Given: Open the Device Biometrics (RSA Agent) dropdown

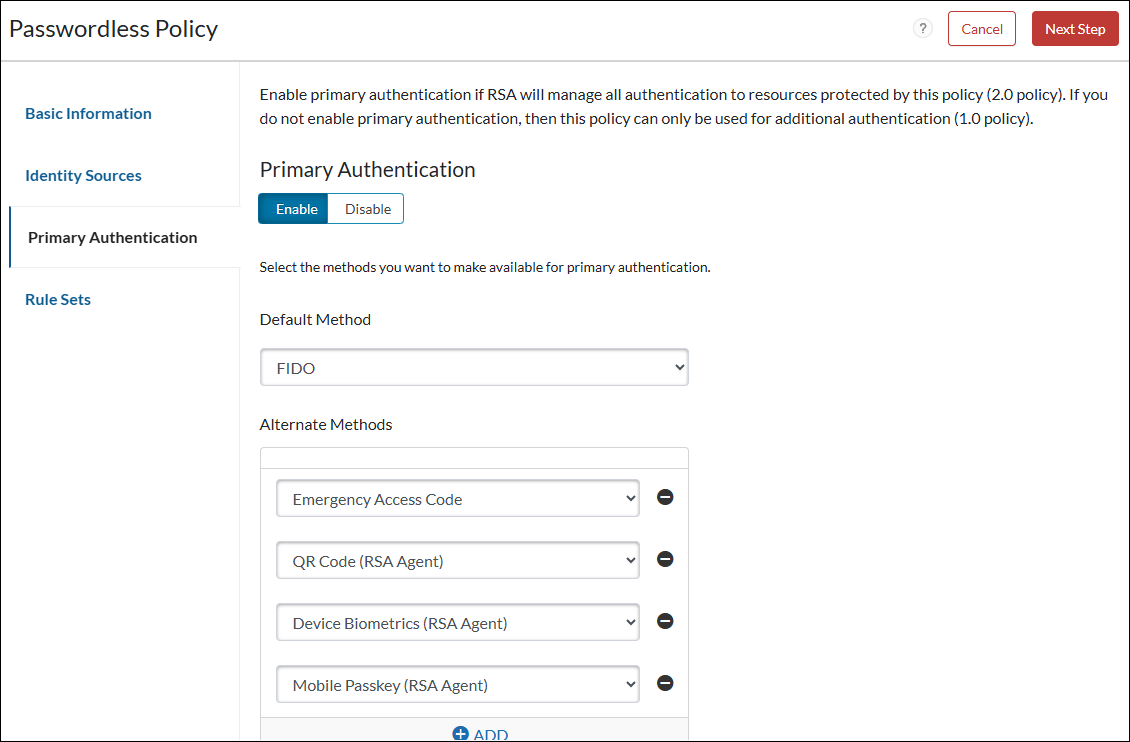Looking at the screenshot, I should [457, 623].
